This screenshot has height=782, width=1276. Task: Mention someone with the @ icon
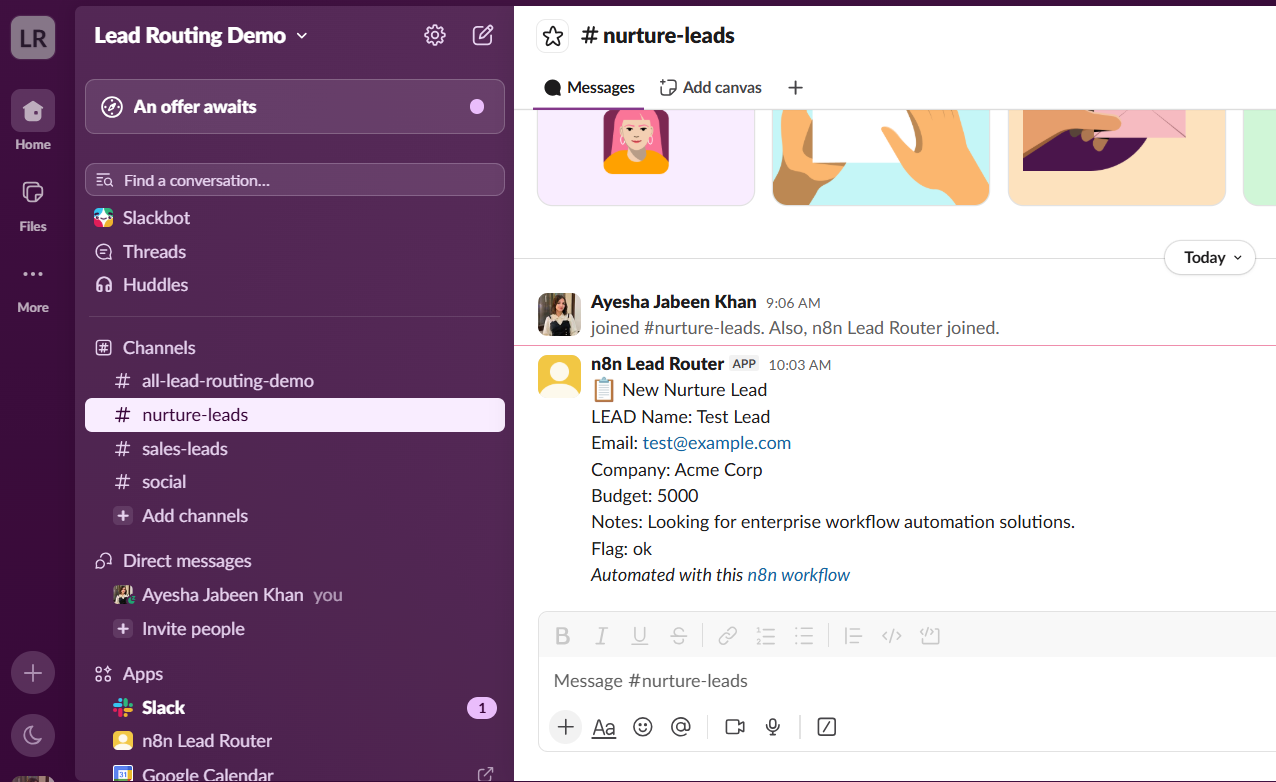[x=681, y=727]
